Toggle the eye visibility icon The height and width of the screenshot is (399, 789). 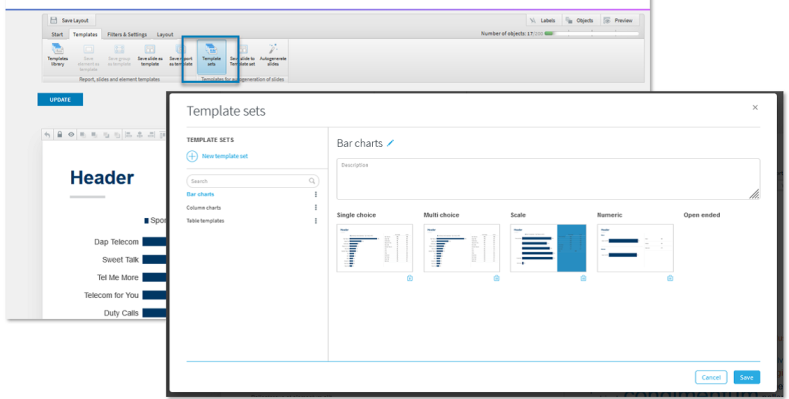click(x=71, y=134)
